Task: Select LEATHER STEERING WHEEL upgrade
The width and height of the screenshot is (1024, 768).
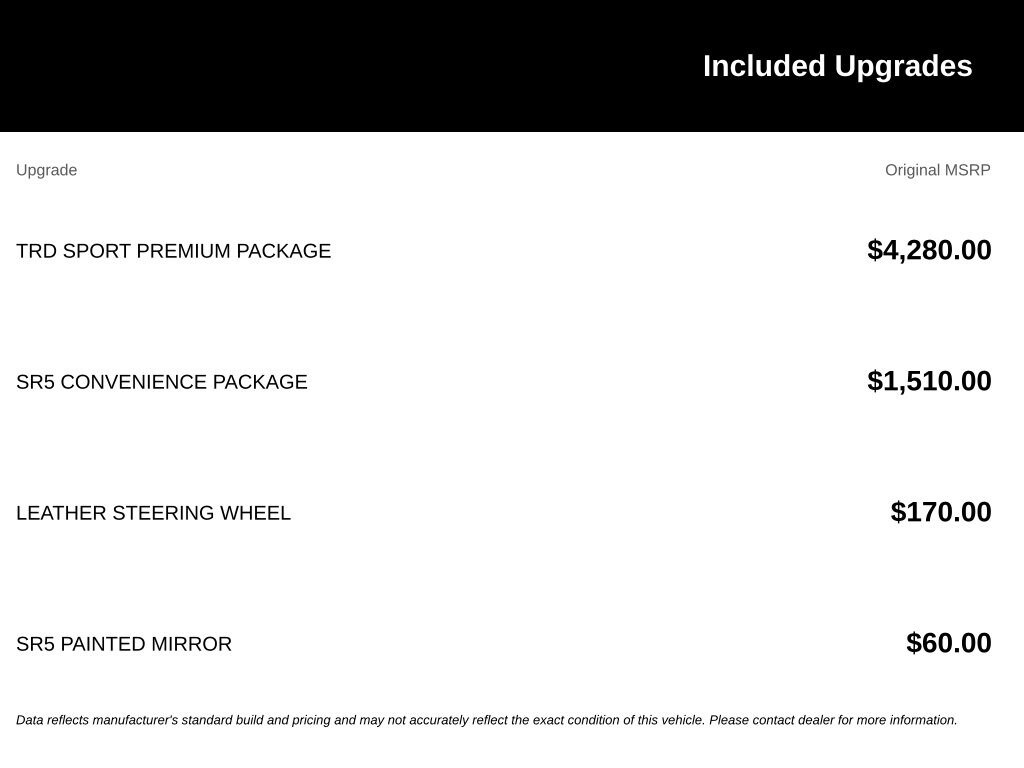Action: point(153,513)
